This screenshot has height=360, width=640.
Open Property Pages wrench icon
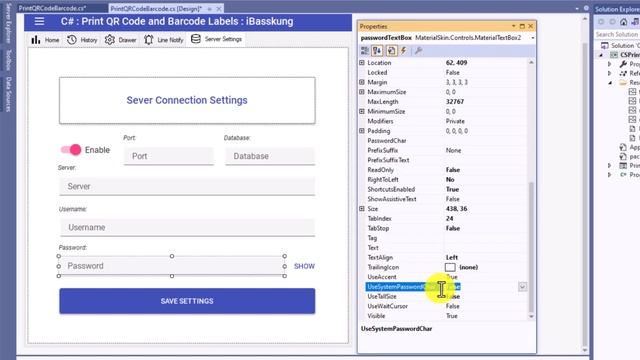click(418, 50)
